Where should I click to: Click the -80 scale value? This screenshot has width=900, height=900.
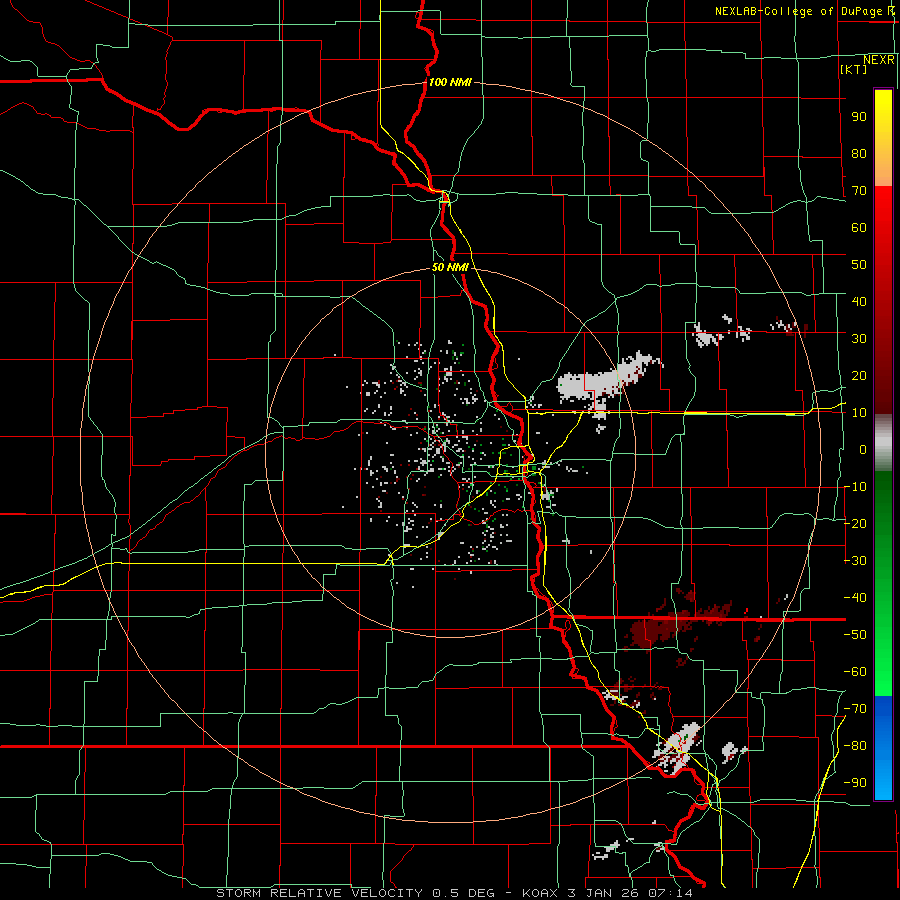click(x=856, y=746)
